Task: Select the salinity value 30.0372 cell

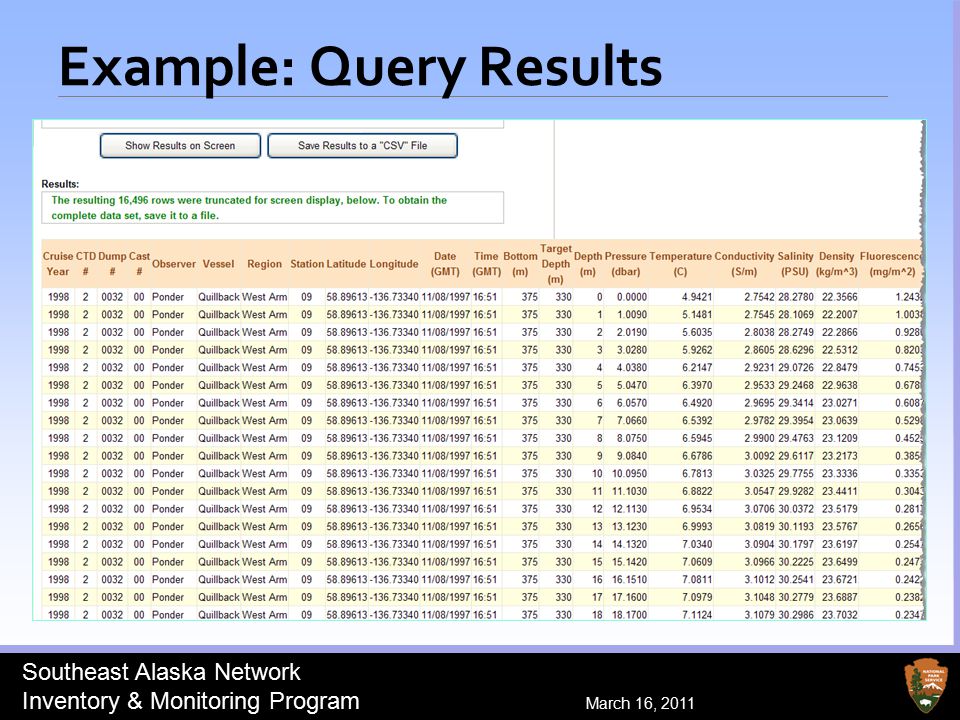Action: pyautogui.click(x=795, y=509)
